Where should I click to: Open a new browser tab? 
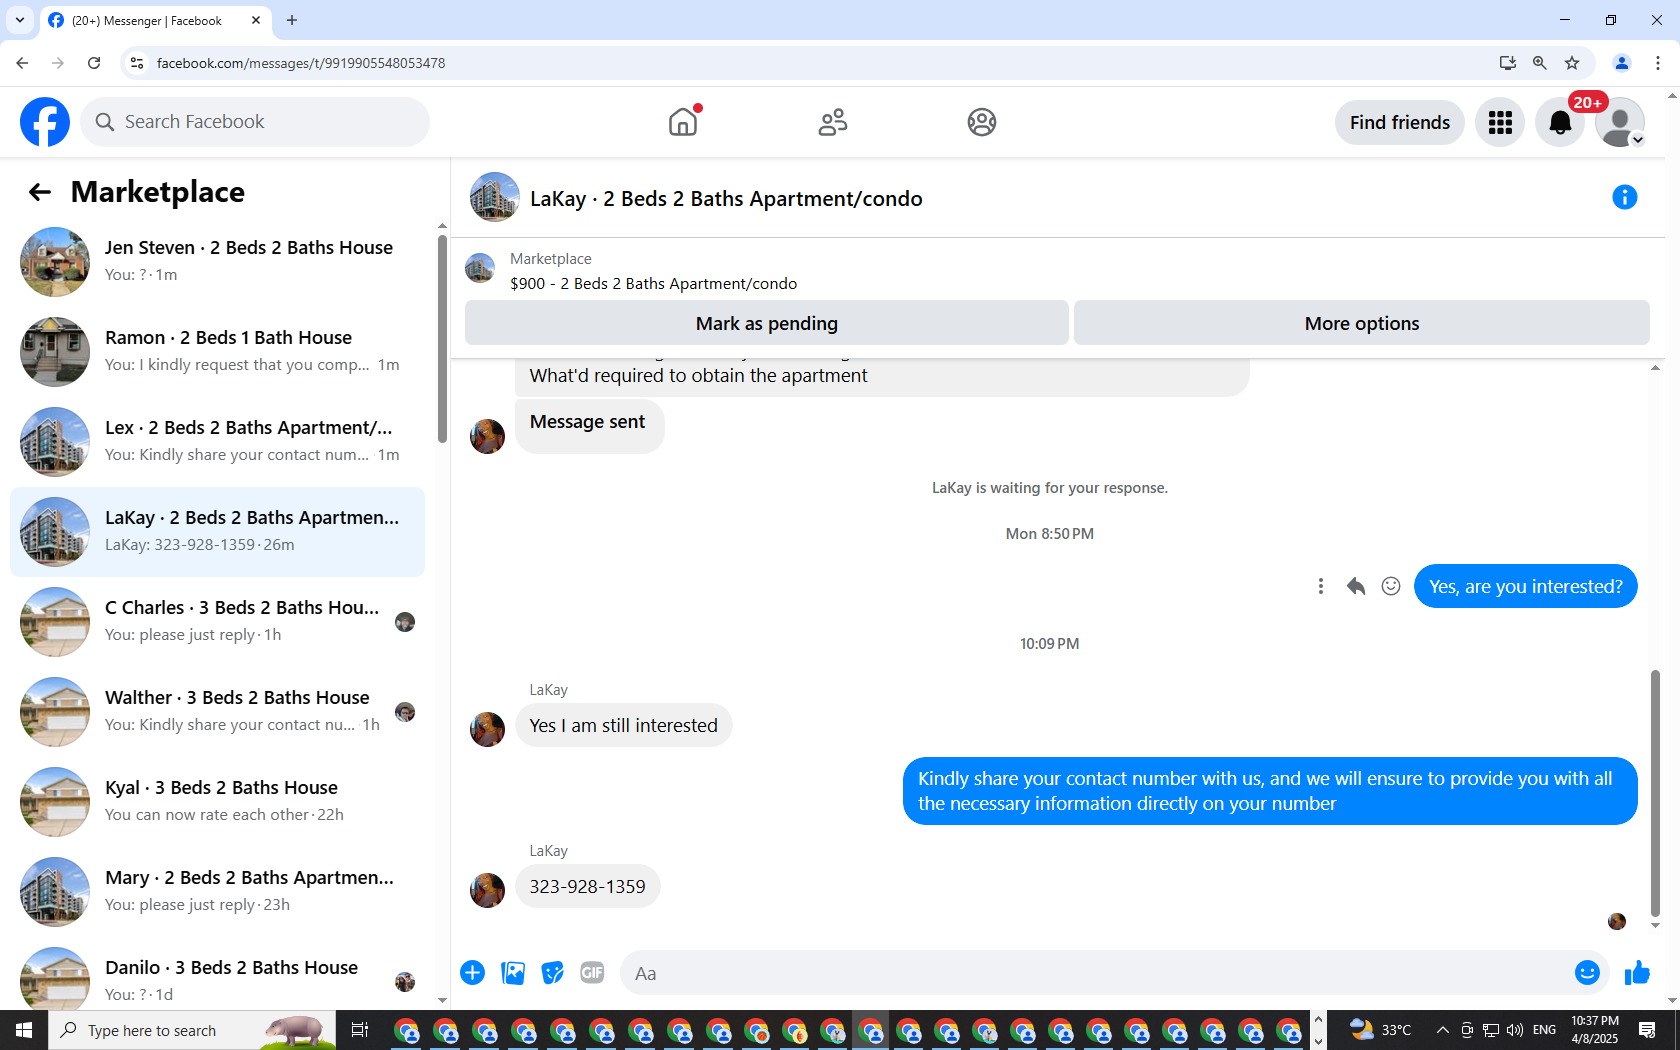[292, 20]
